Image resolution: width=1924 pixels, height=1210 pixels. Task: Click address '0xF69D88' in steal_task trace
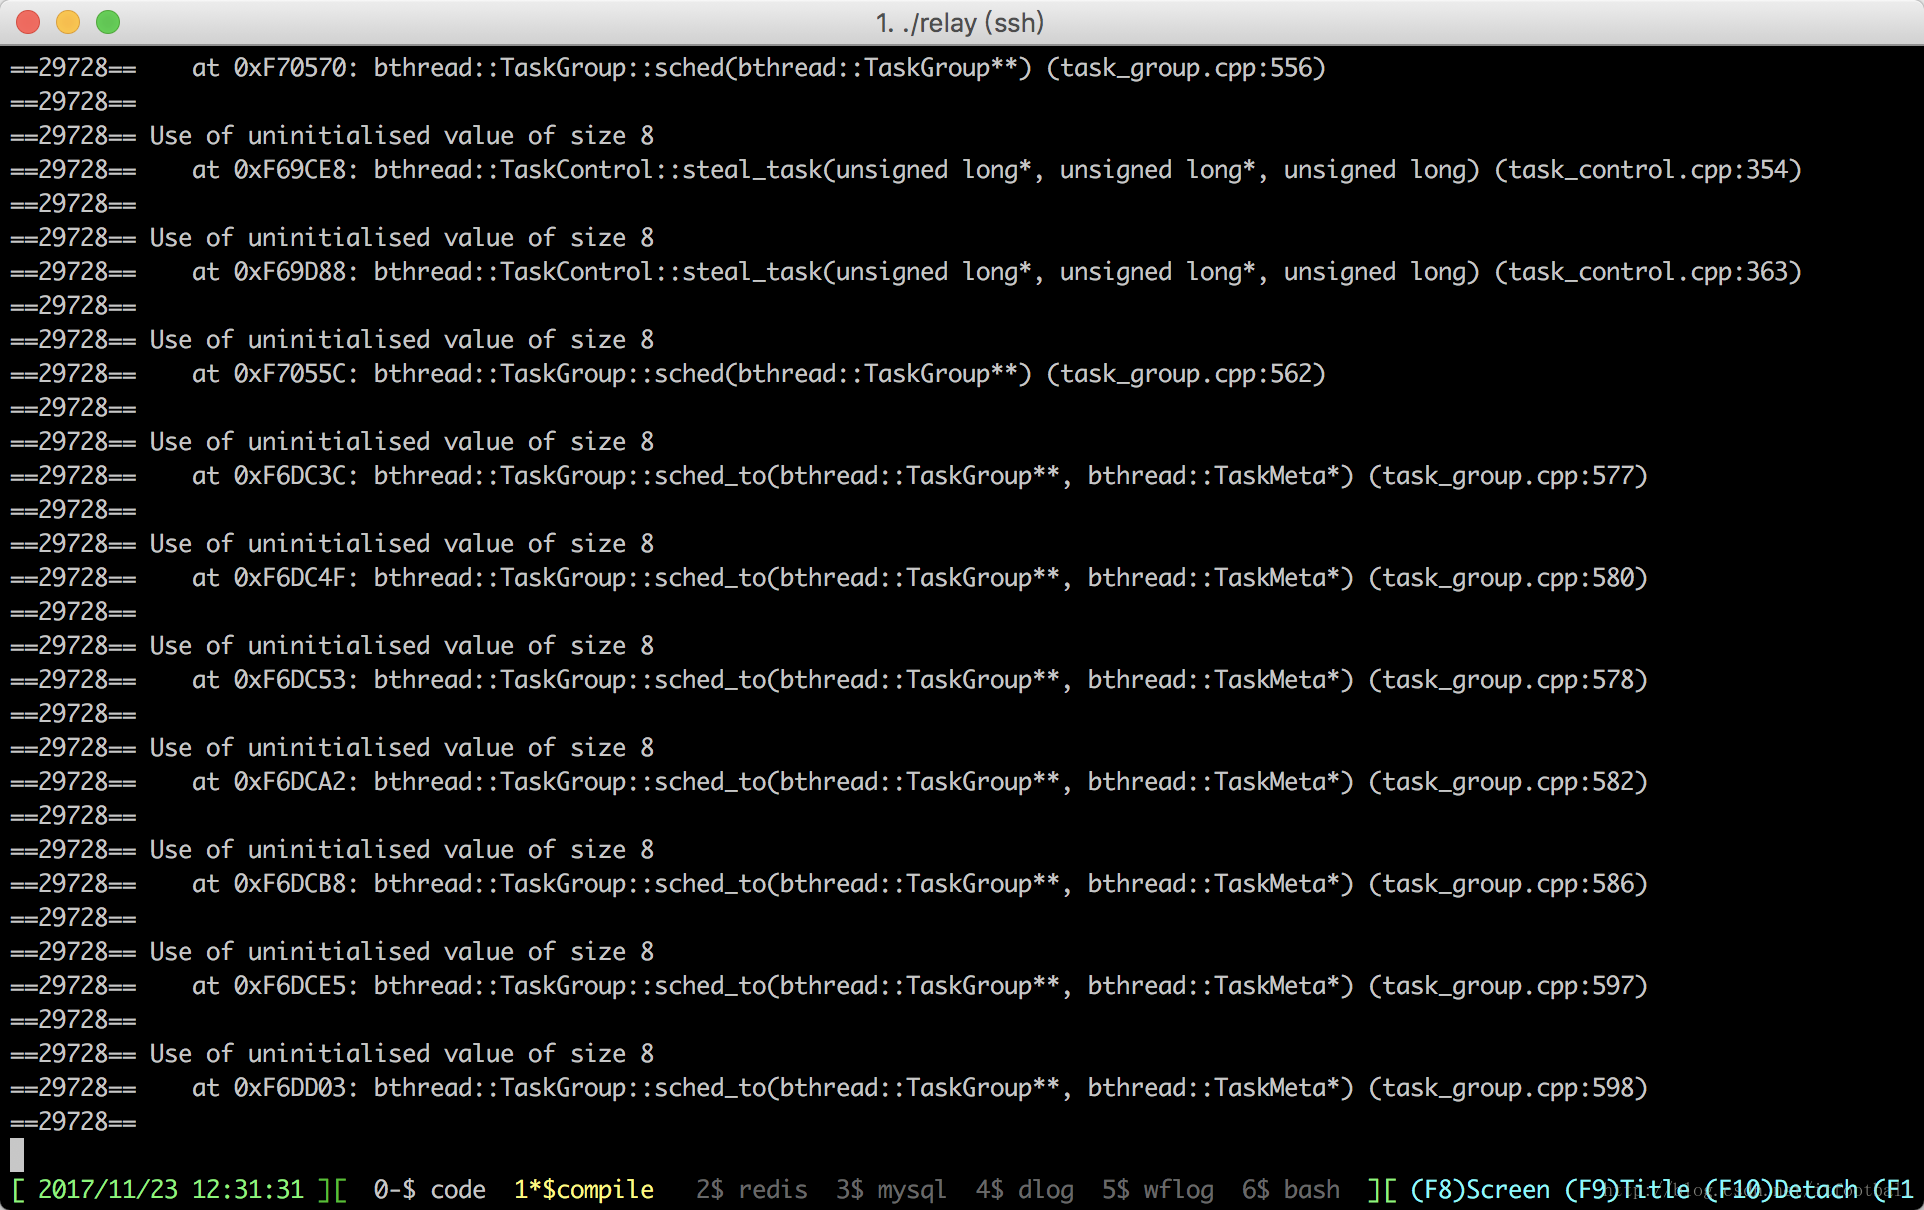[x=290, y=272]
